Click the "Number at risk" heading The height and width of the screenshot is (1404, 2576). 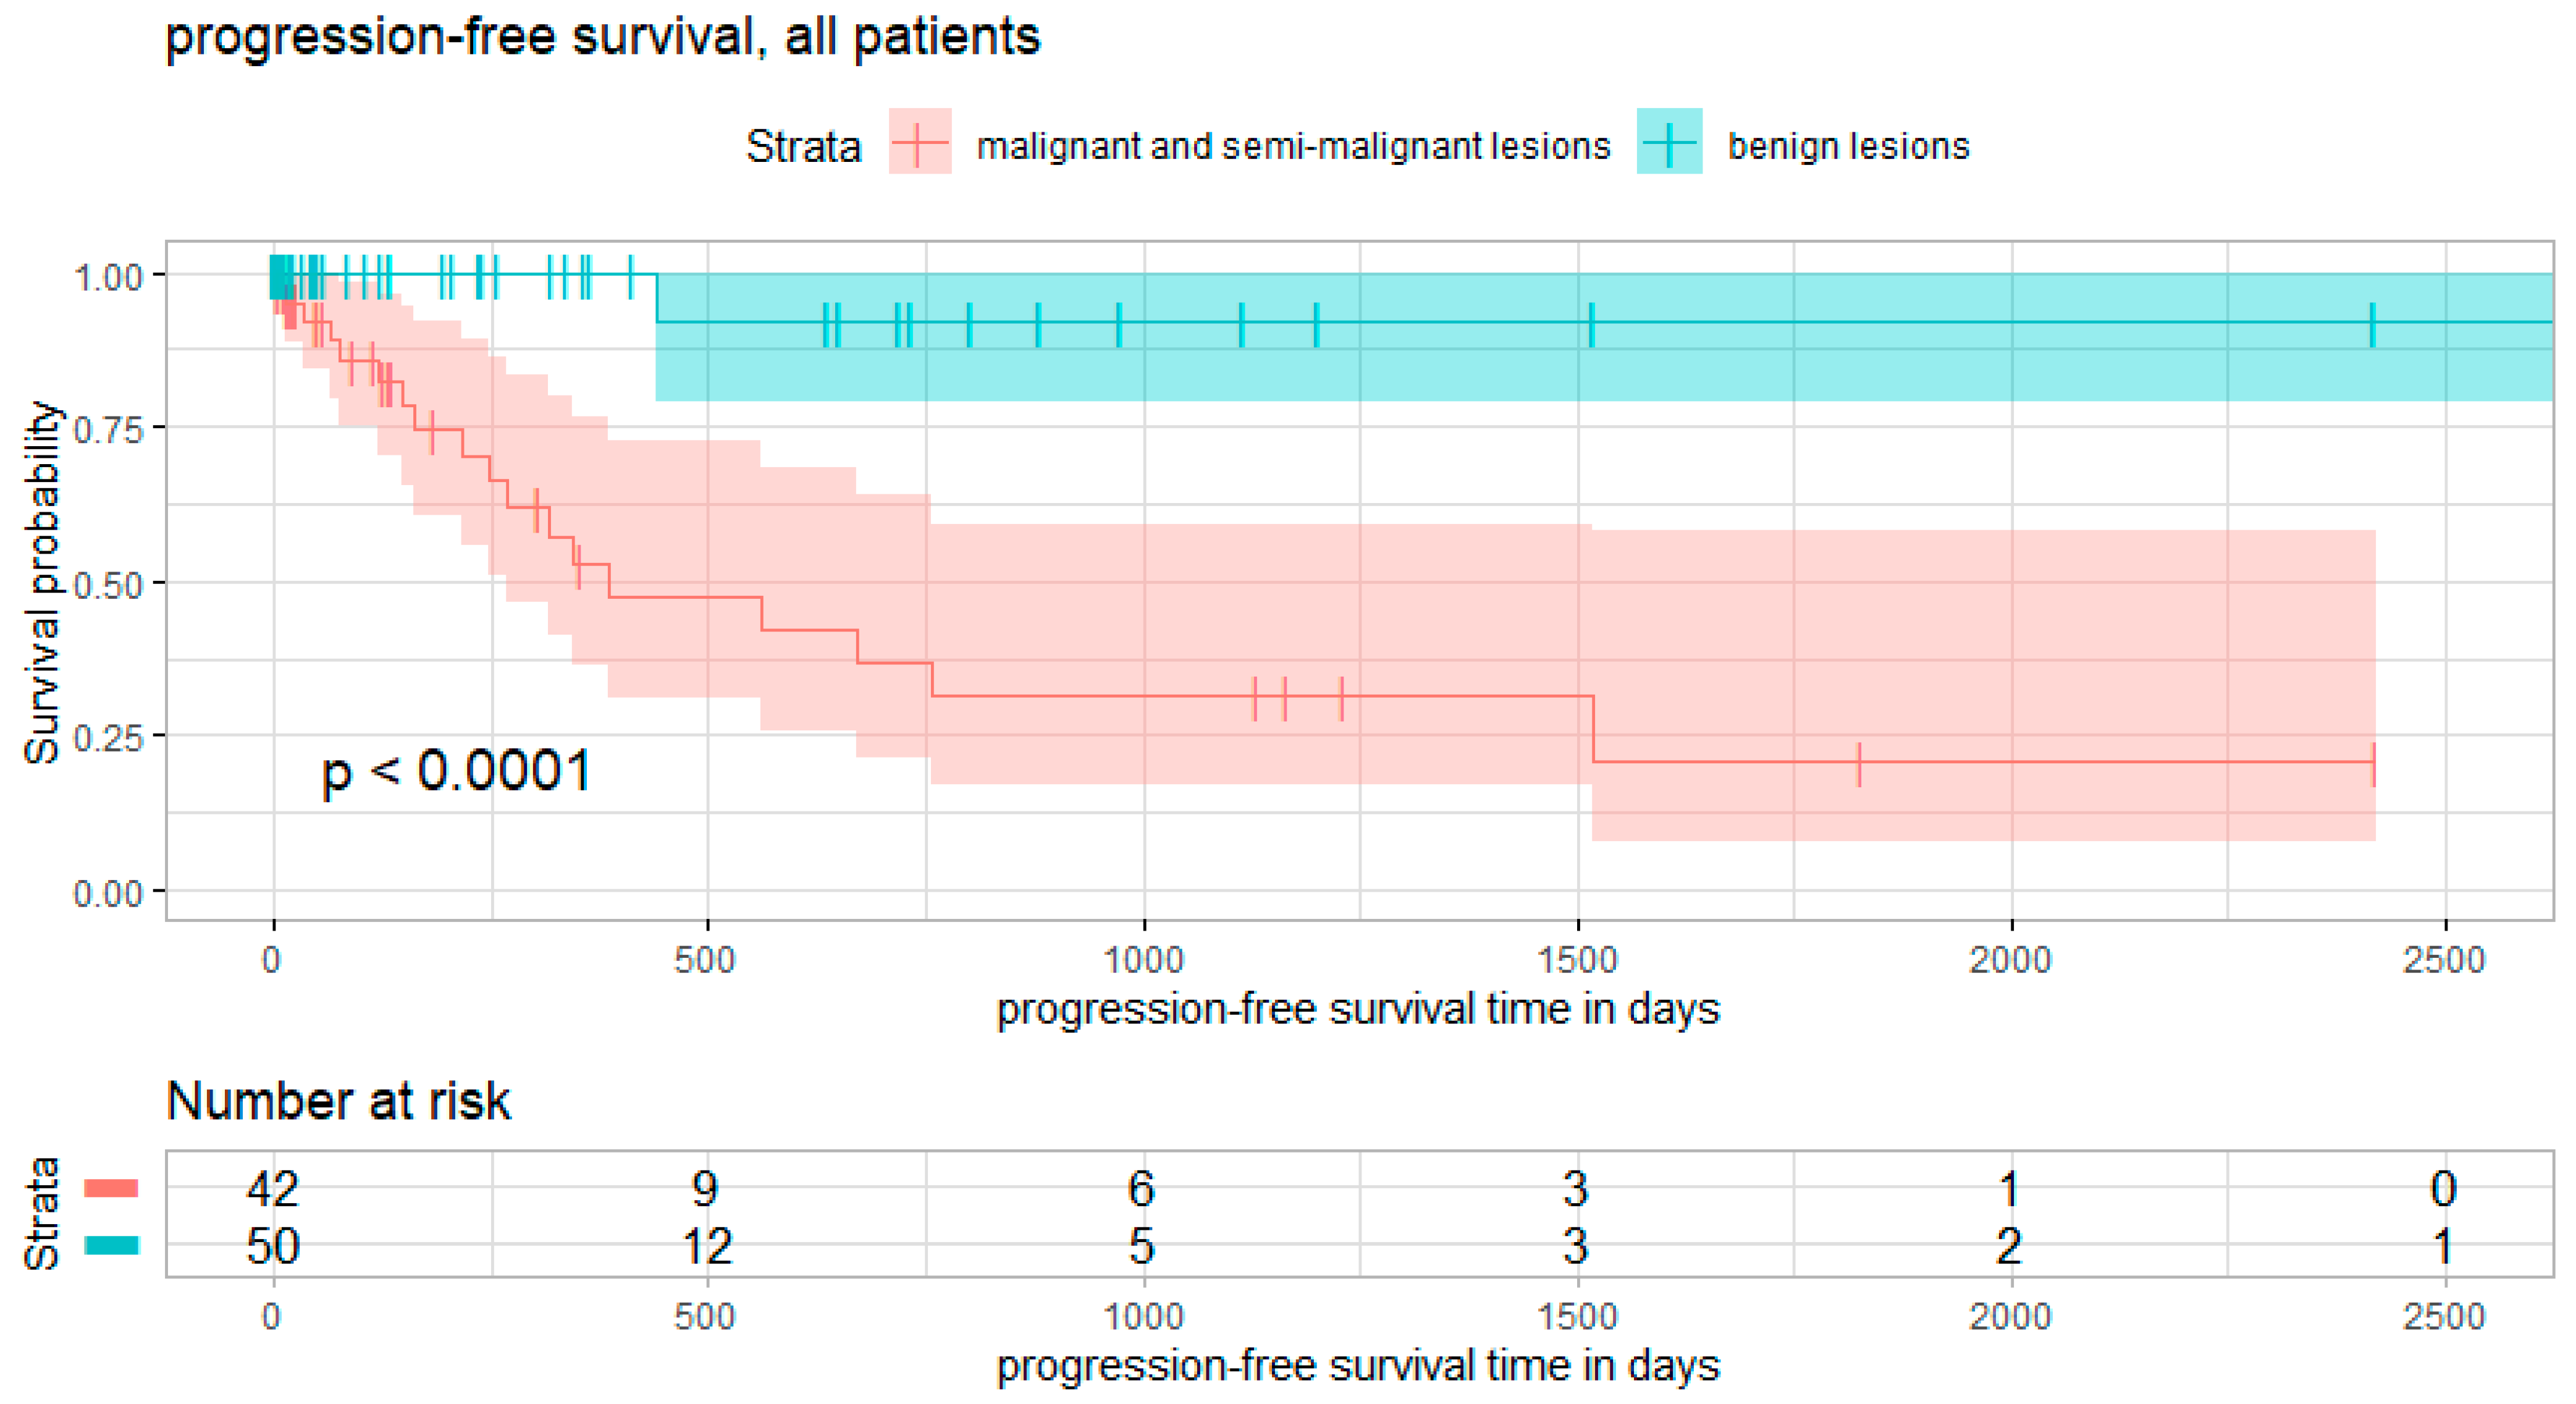point(338,1101)
